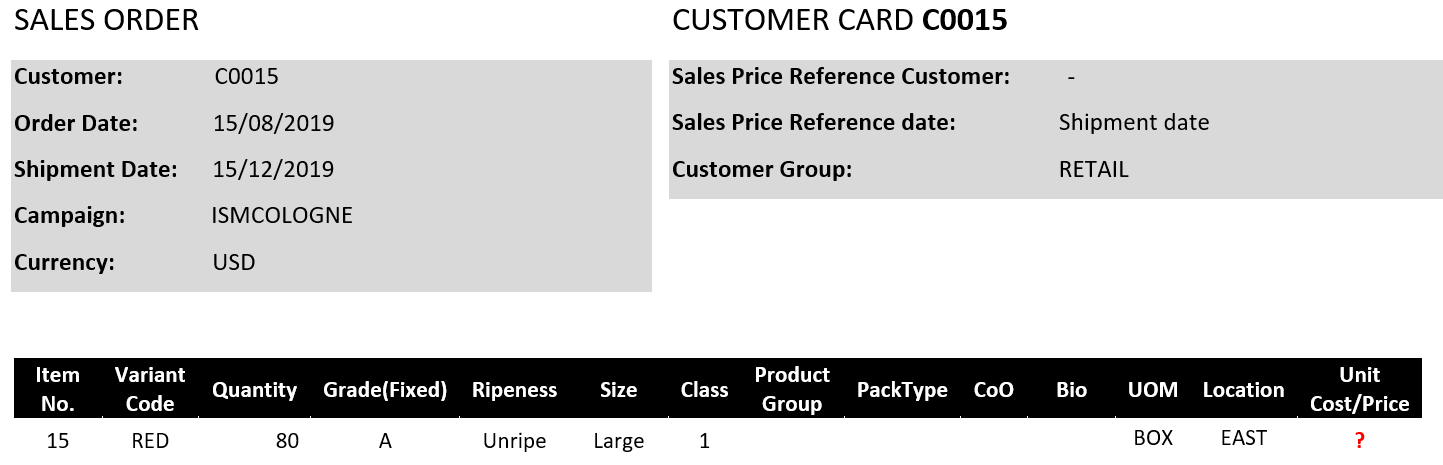The width and height of the screenshot is (1443, 465).
Task: Click the Grade(Fixed) column header
Action: [384, 390]
